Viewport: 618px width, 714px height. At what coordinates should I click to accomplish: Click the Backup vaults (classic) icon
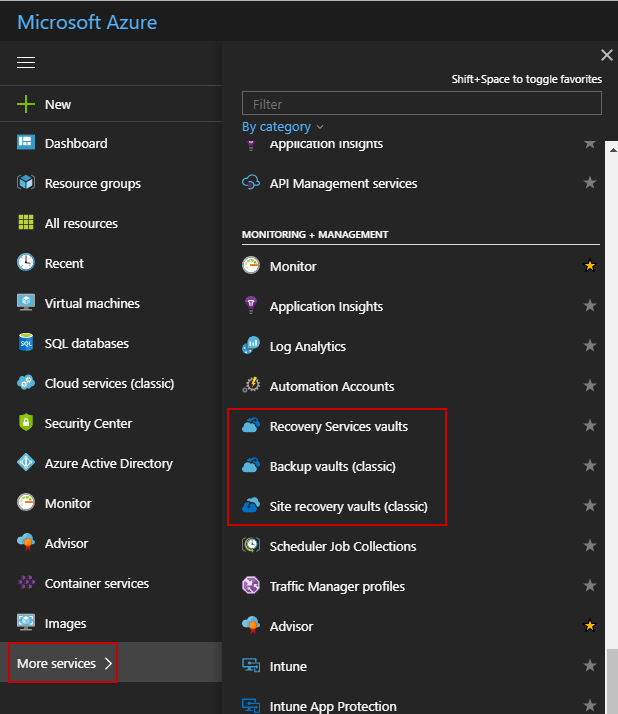(x=251, y=465)
